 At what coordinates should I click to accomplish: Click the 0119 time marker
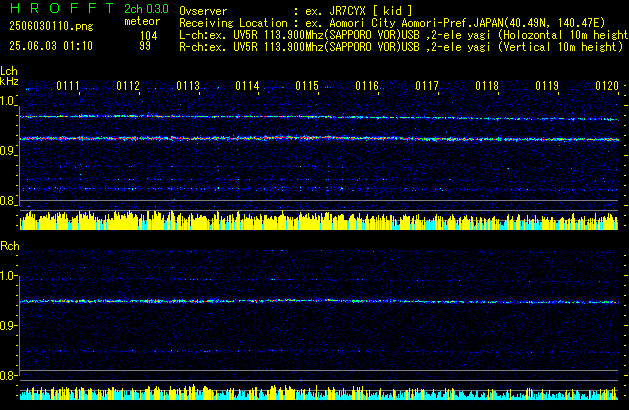coord(547,86)
